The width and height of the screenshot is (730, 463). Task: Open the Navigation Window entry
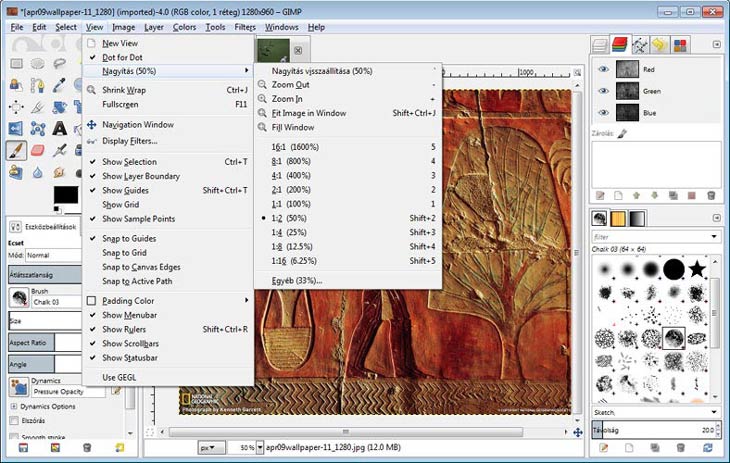[x=137, y=125]
